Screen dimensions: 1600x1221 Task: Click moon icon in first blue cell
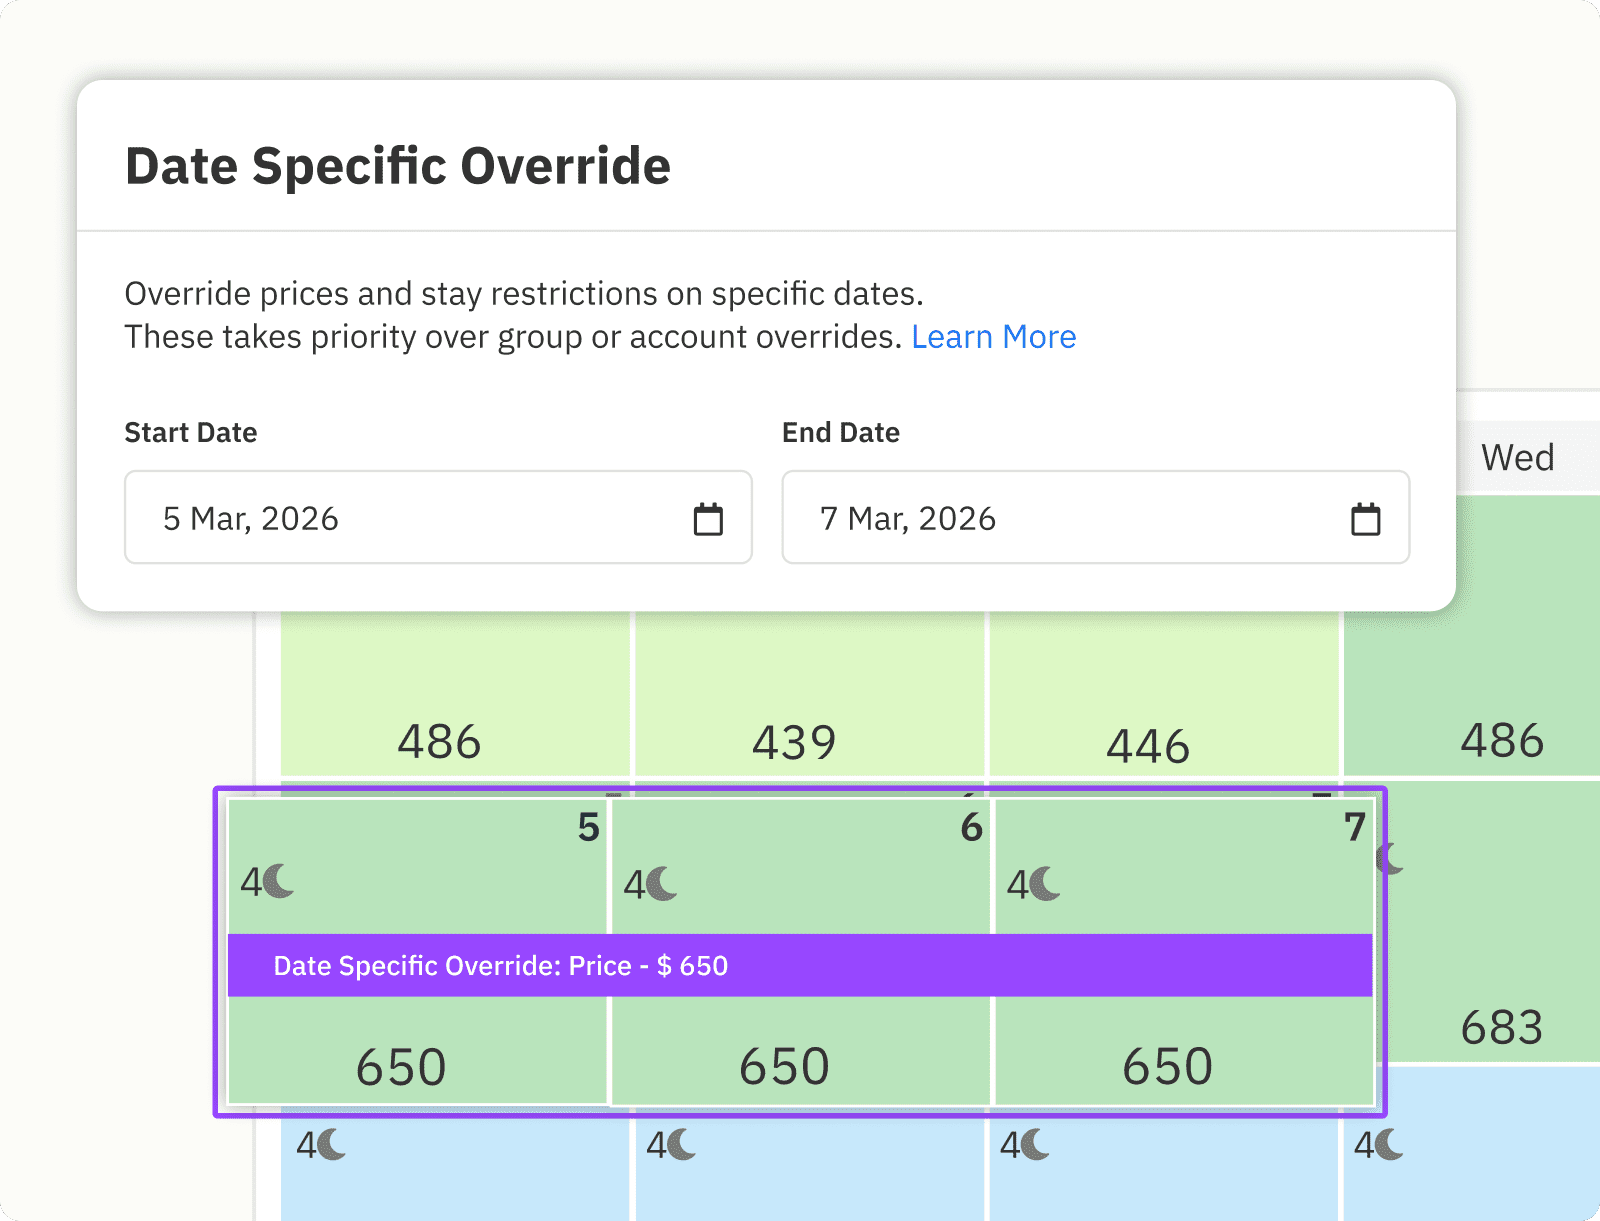click(x=333, y=1144)
